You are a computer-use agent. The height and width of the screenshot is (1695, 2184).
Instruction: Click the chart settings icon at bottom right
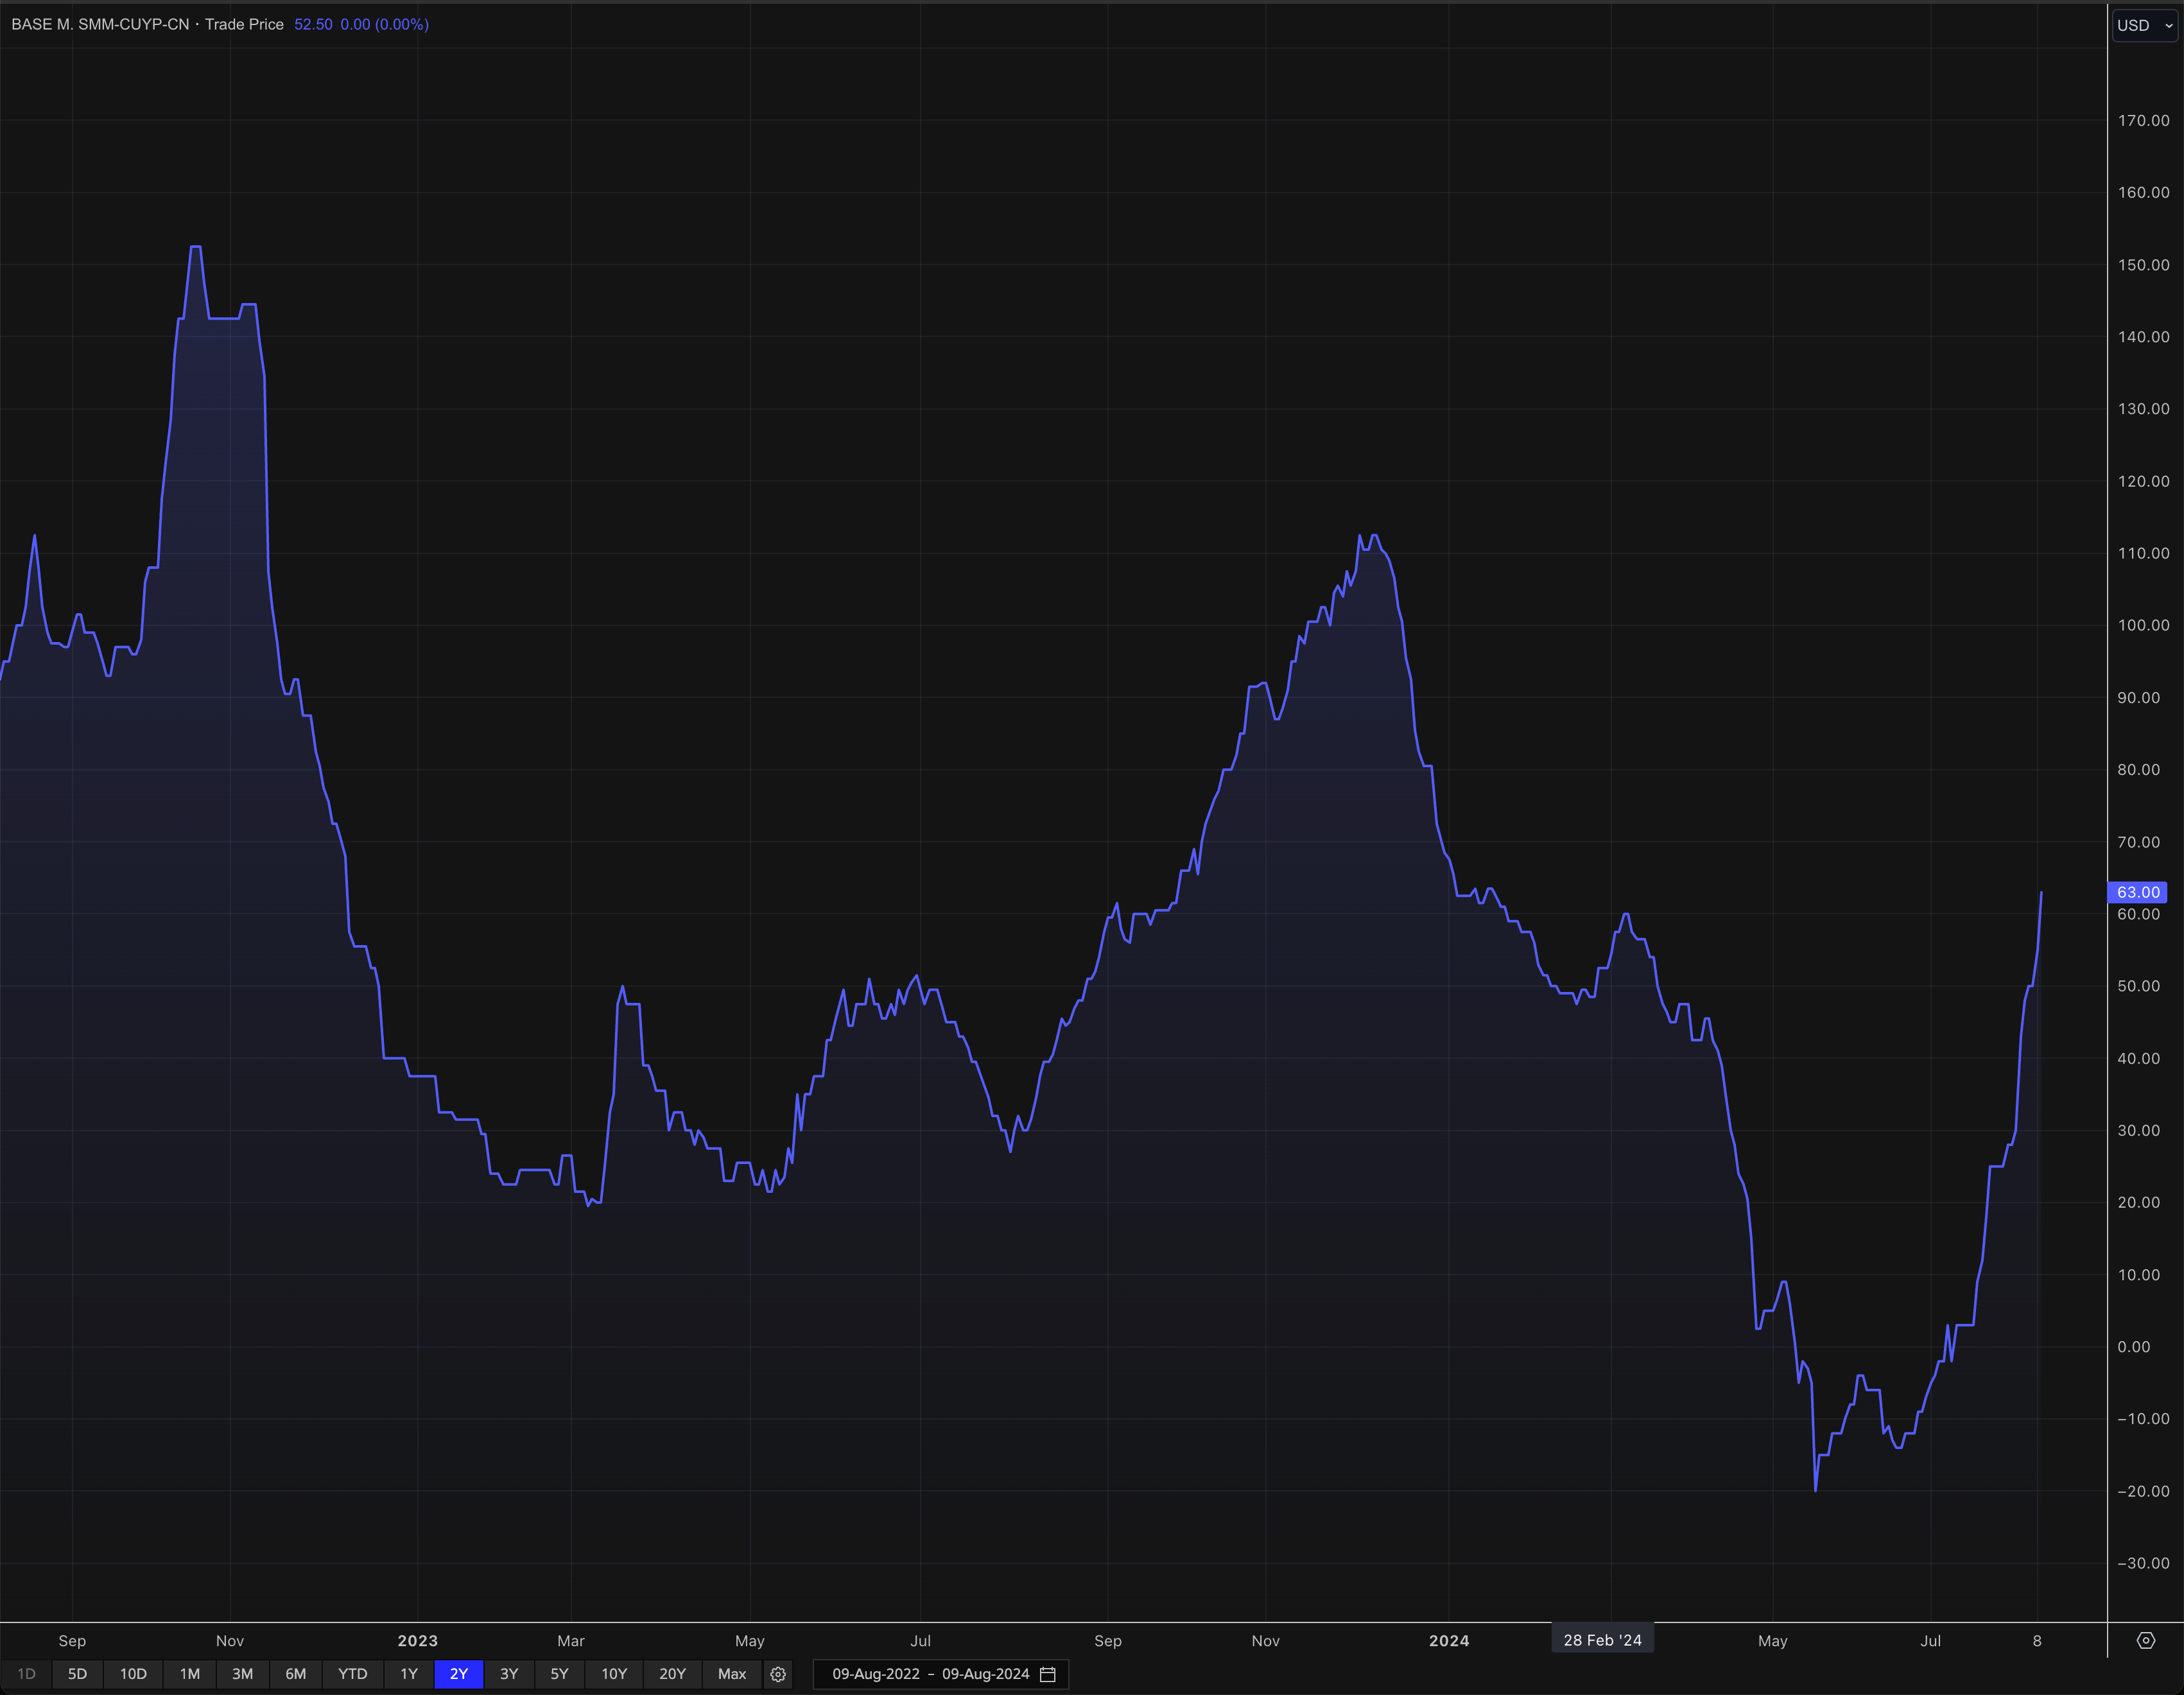click(x=2145, y=1641)
